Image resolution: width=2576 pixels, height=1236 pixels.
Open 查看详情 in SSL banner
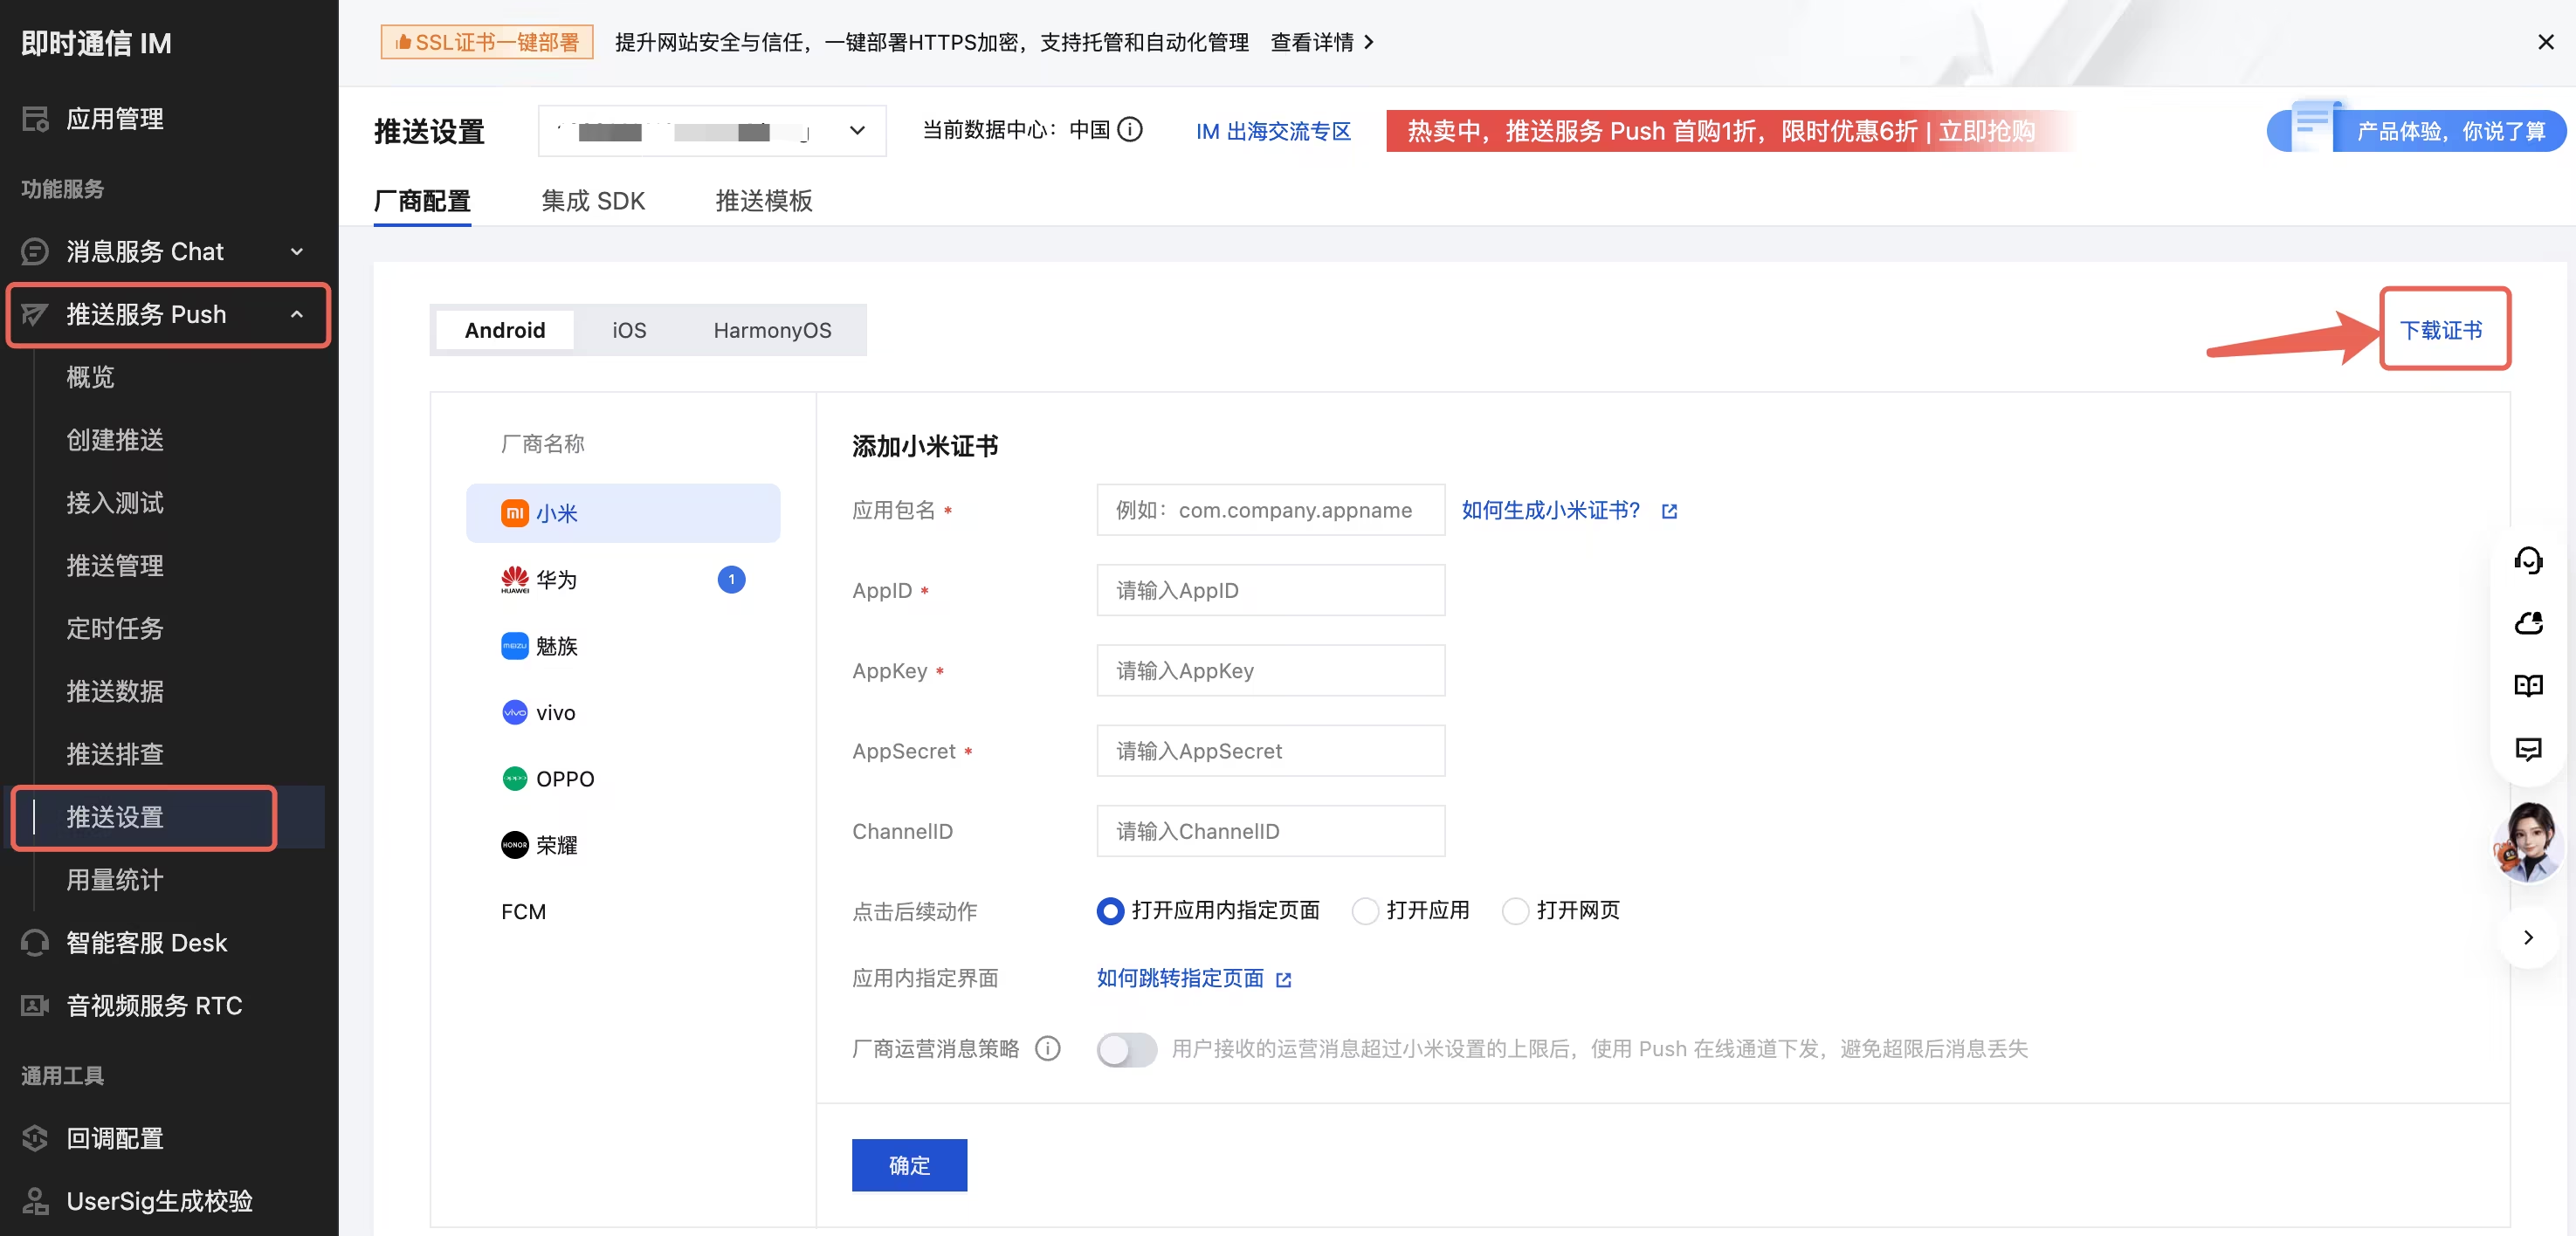(1322, 42)
